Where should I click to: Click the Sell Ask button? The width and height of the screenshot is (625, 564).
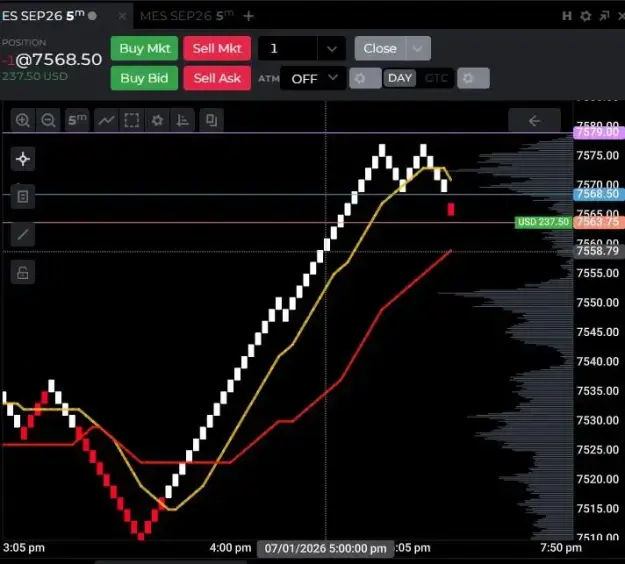pyautogui.click(x=217, y=78)
